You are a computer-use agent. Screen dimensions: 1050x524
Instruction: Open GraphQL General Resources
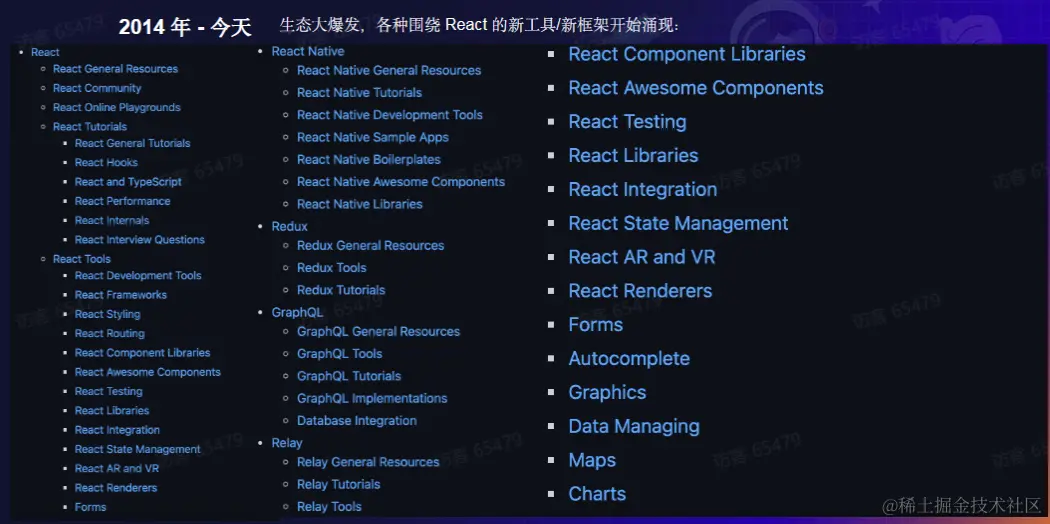point(378,332)
